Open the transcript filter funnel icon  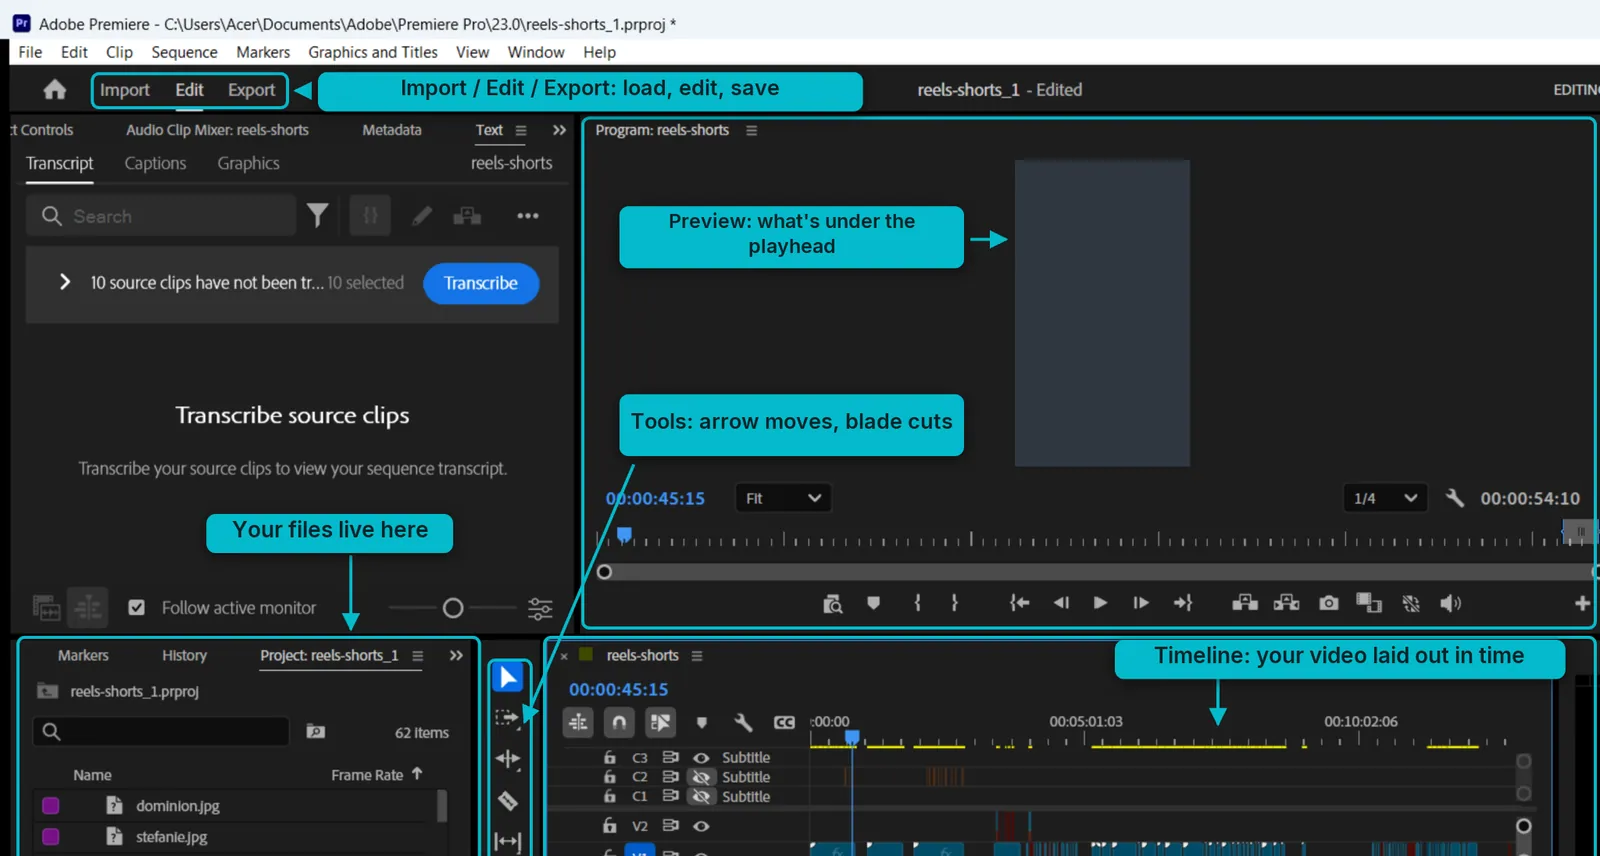[317, 215]
